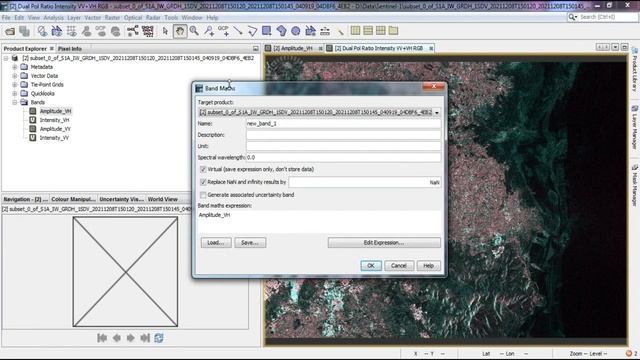Click the tile horizontally window icon

click(356, 31)
